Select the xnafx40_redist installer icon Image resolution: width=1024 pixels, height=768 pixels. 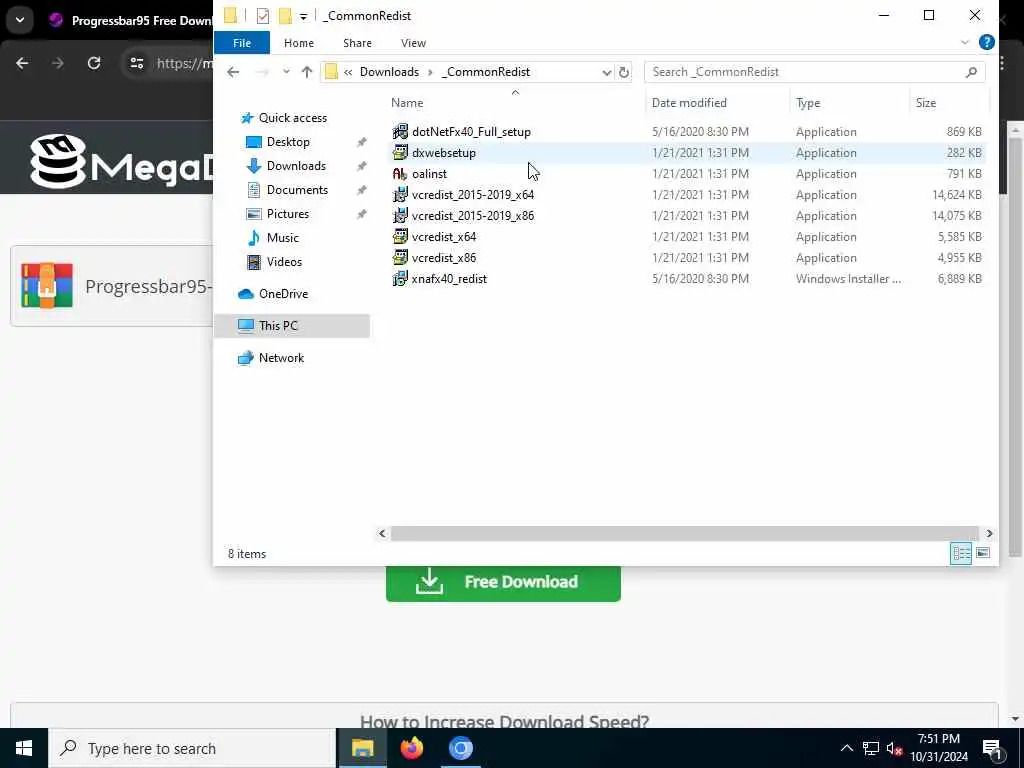pos(400,279)
